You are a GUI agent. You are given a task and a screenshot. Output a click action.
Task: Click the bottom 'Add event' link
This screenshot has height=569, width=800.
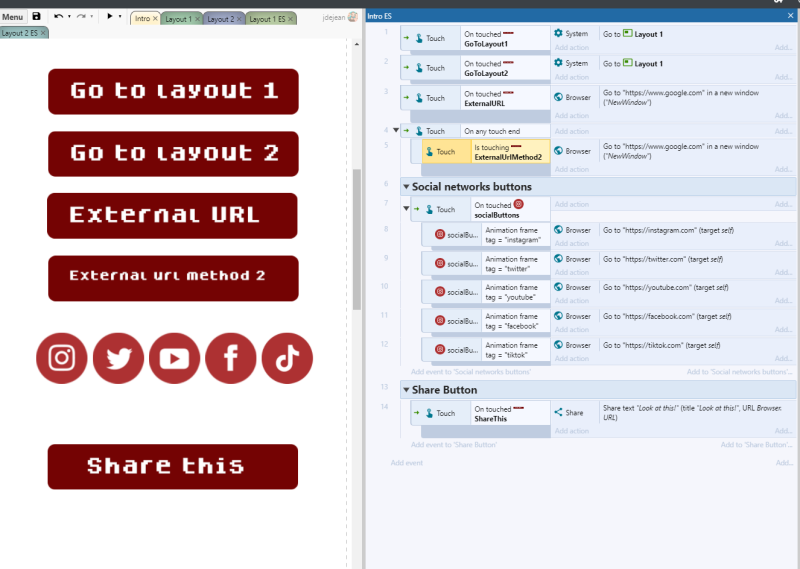tap(407, 463)
